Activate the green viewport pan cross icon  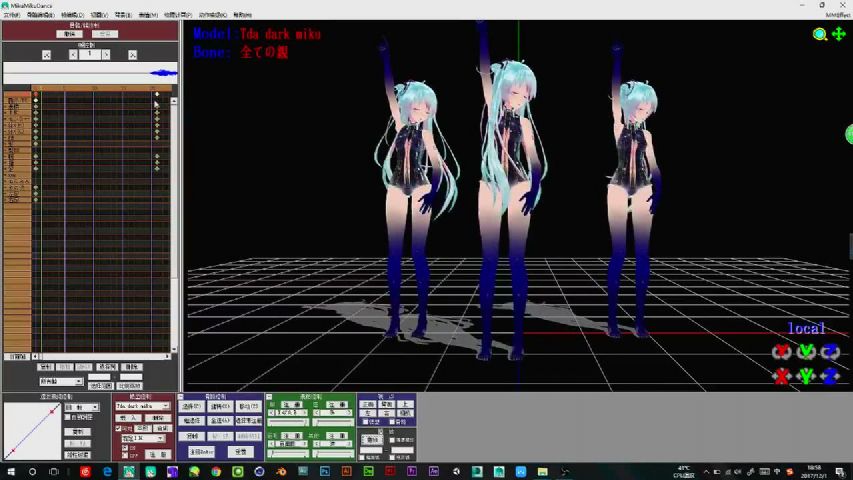point(839,34)
